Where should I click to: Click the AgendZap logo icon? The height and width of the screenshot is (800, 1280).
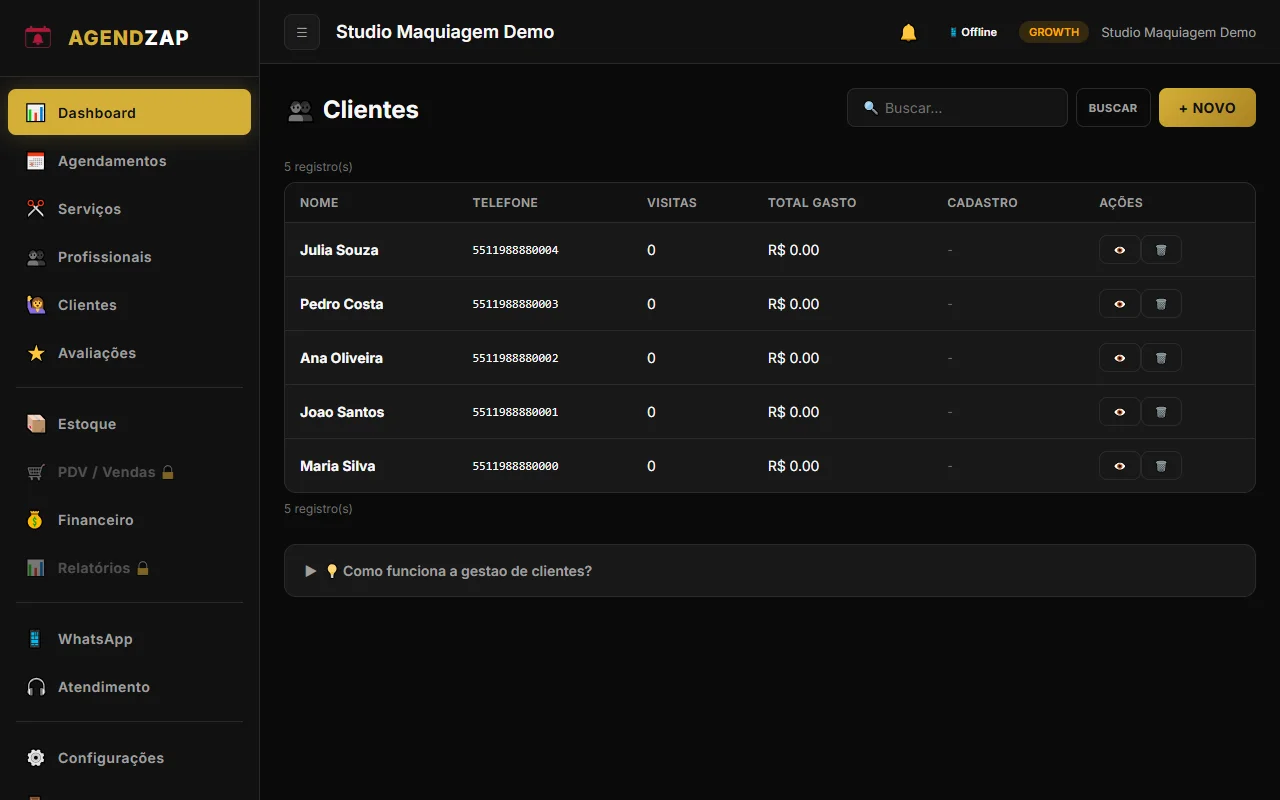(38, 38)
